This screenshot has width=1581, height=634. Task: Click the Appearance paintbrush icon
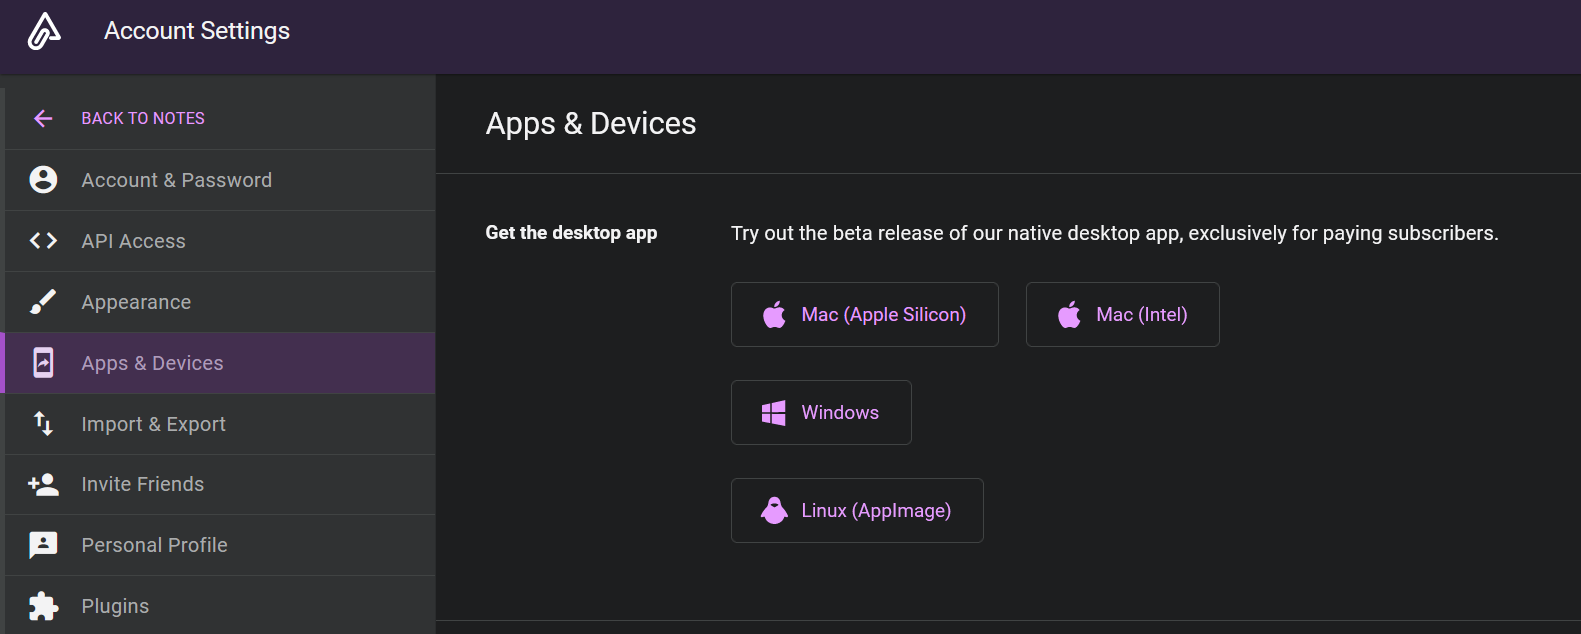point(43,302)
